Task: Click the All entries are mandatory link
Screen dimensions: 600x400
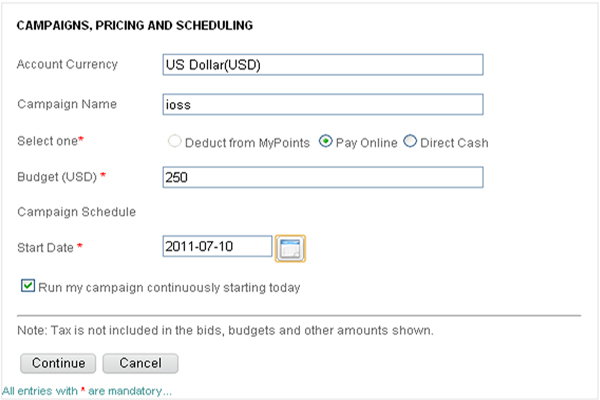Action: pos(87,391)
